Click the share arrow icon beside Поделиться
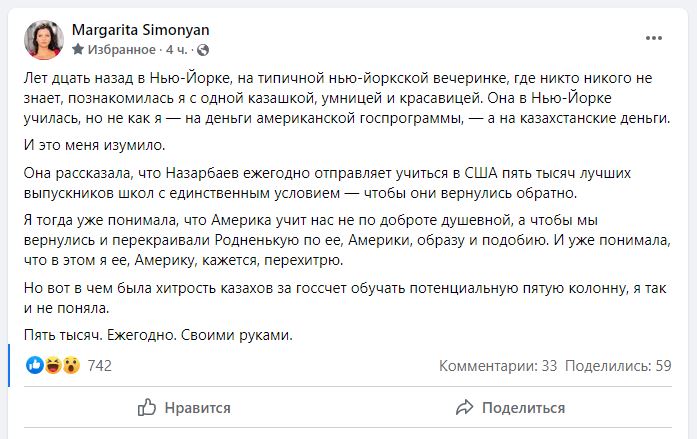Viewport: 697px width, 439px height. tap(463, 407)
